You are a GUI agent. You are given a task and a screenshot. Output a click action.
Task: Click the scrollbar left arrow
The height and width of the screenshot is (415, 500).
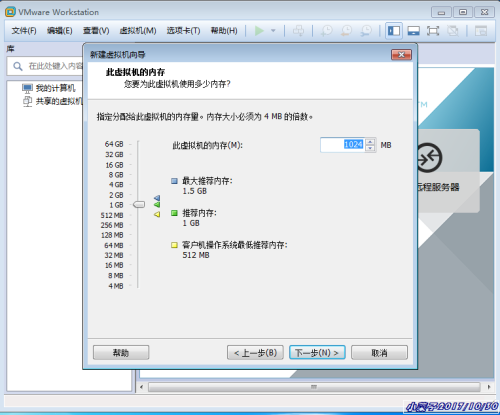(142, 387)
